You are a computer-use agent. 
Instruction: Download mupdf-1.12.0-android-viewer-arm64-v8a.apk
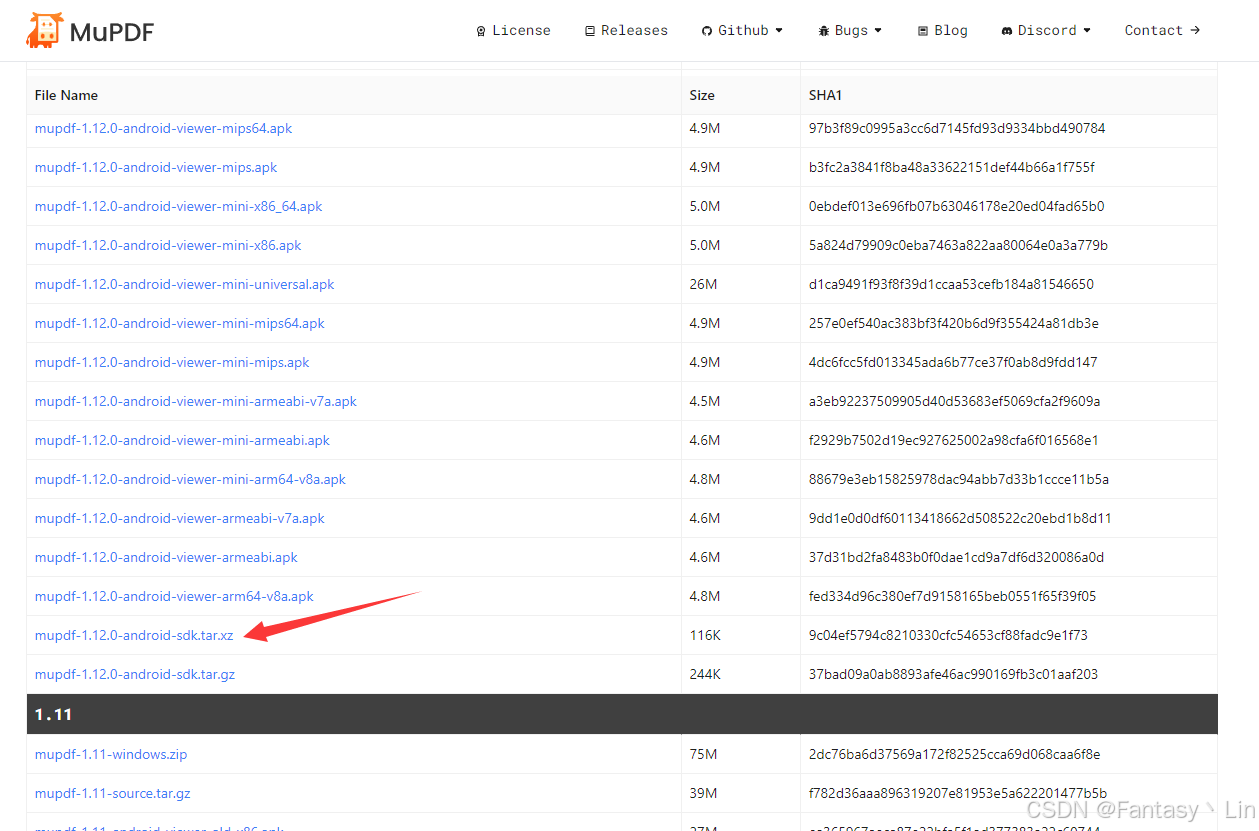coord(174,596)
